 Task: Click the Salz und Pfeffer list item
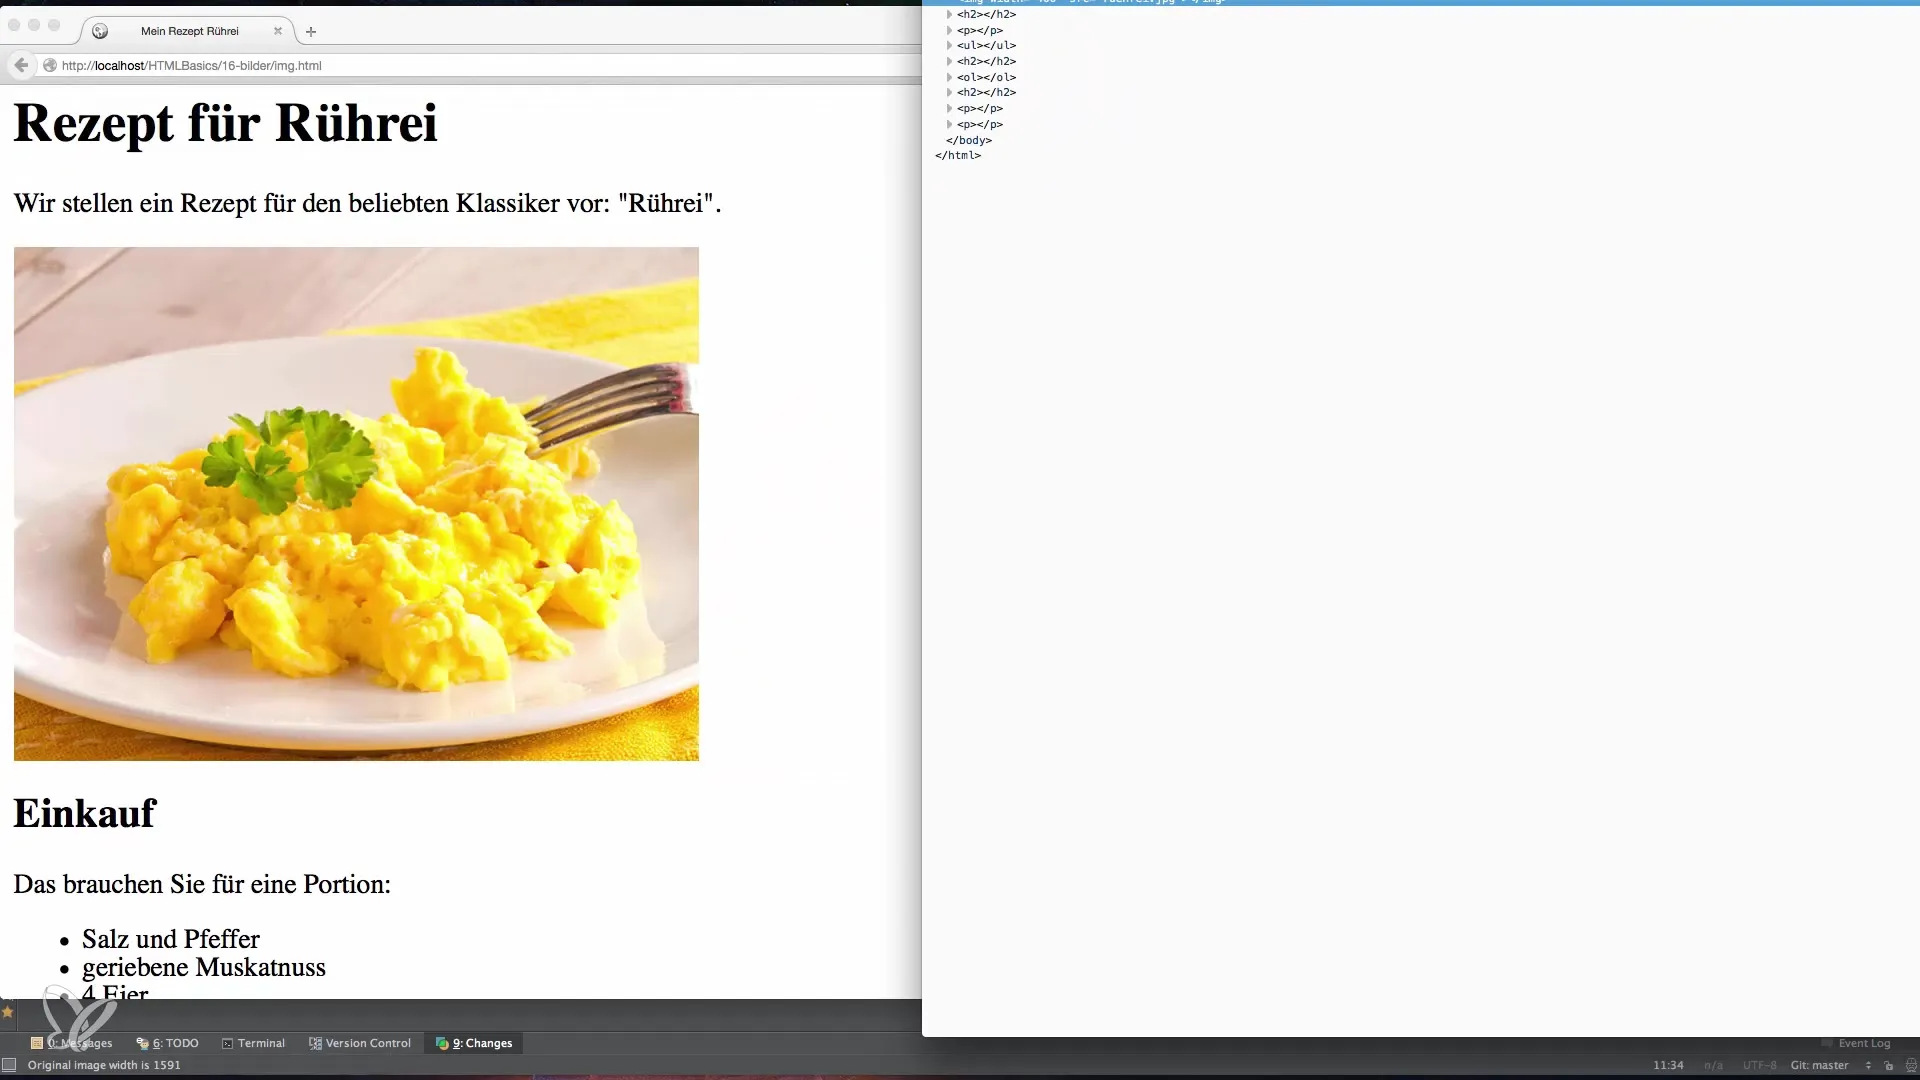point(171,939)
